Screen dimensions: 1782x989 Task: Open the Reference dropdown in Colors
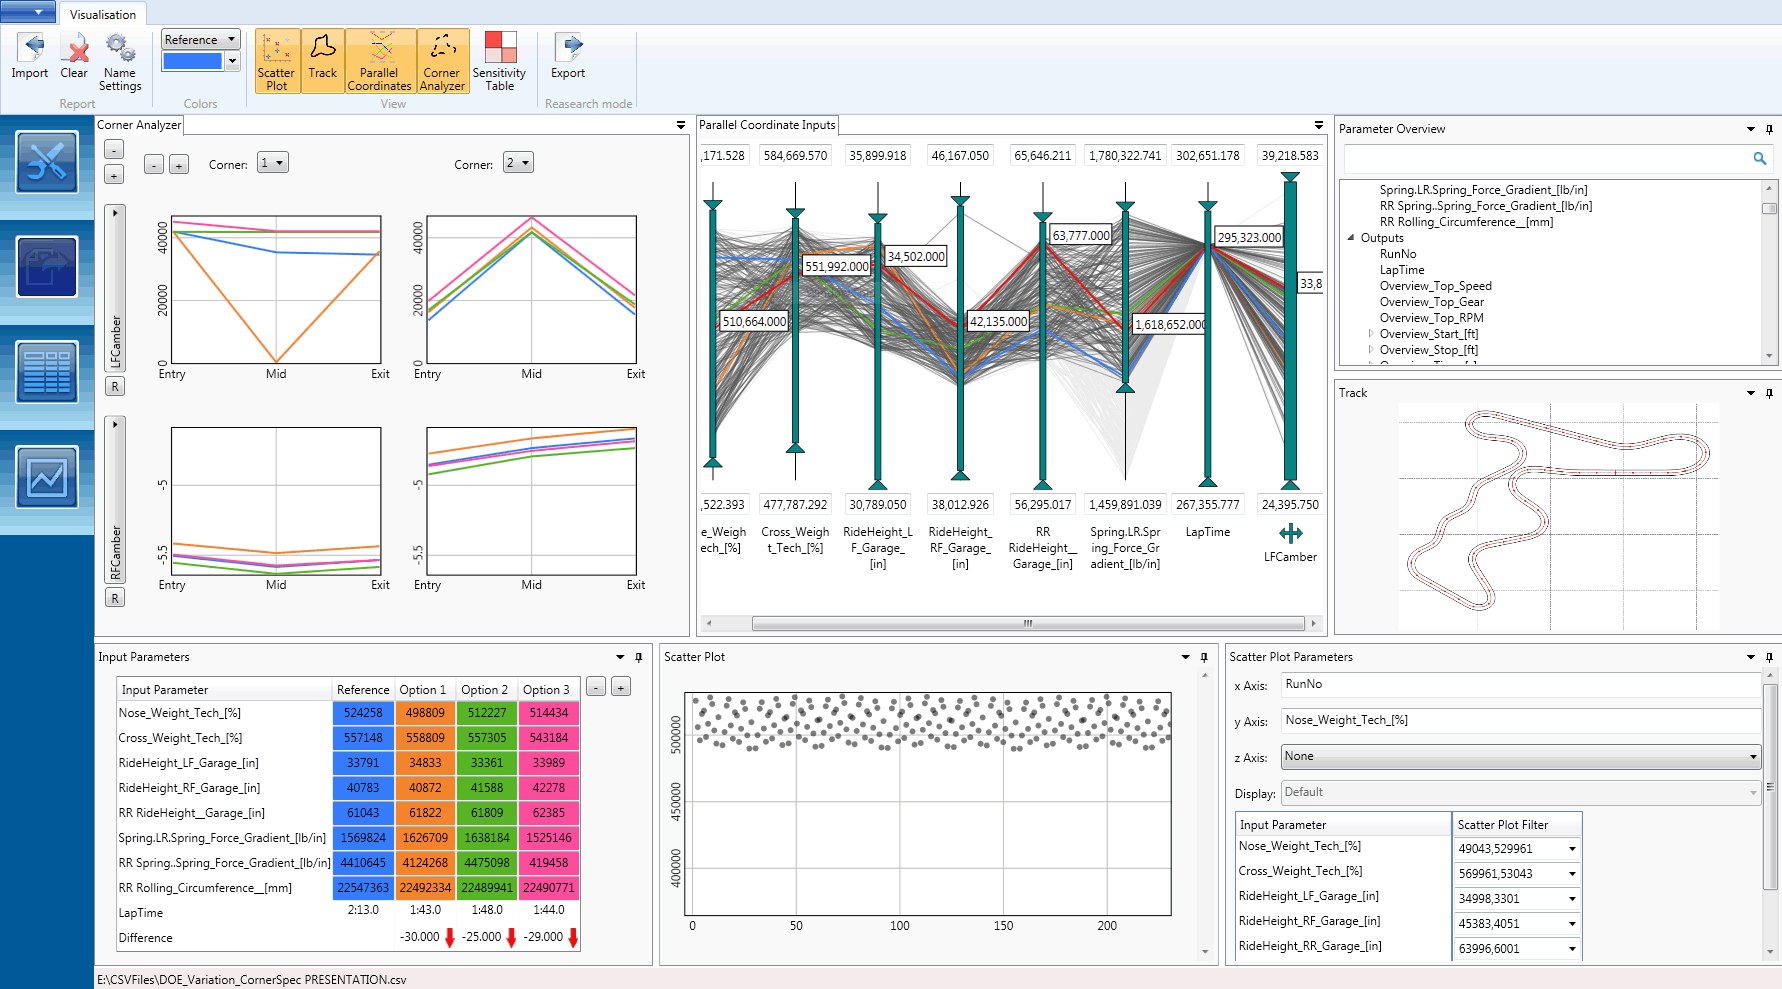200,40
